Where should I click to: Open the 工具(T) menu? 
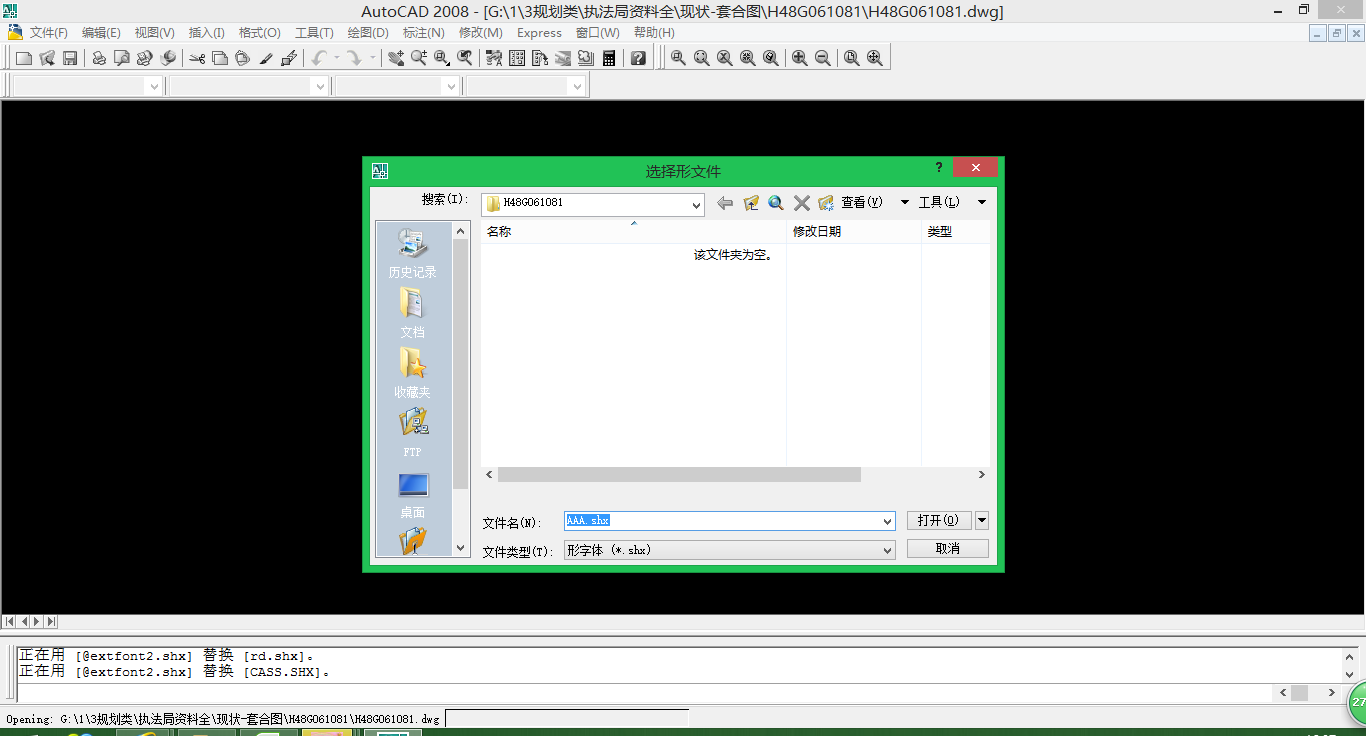coord(314,33)
